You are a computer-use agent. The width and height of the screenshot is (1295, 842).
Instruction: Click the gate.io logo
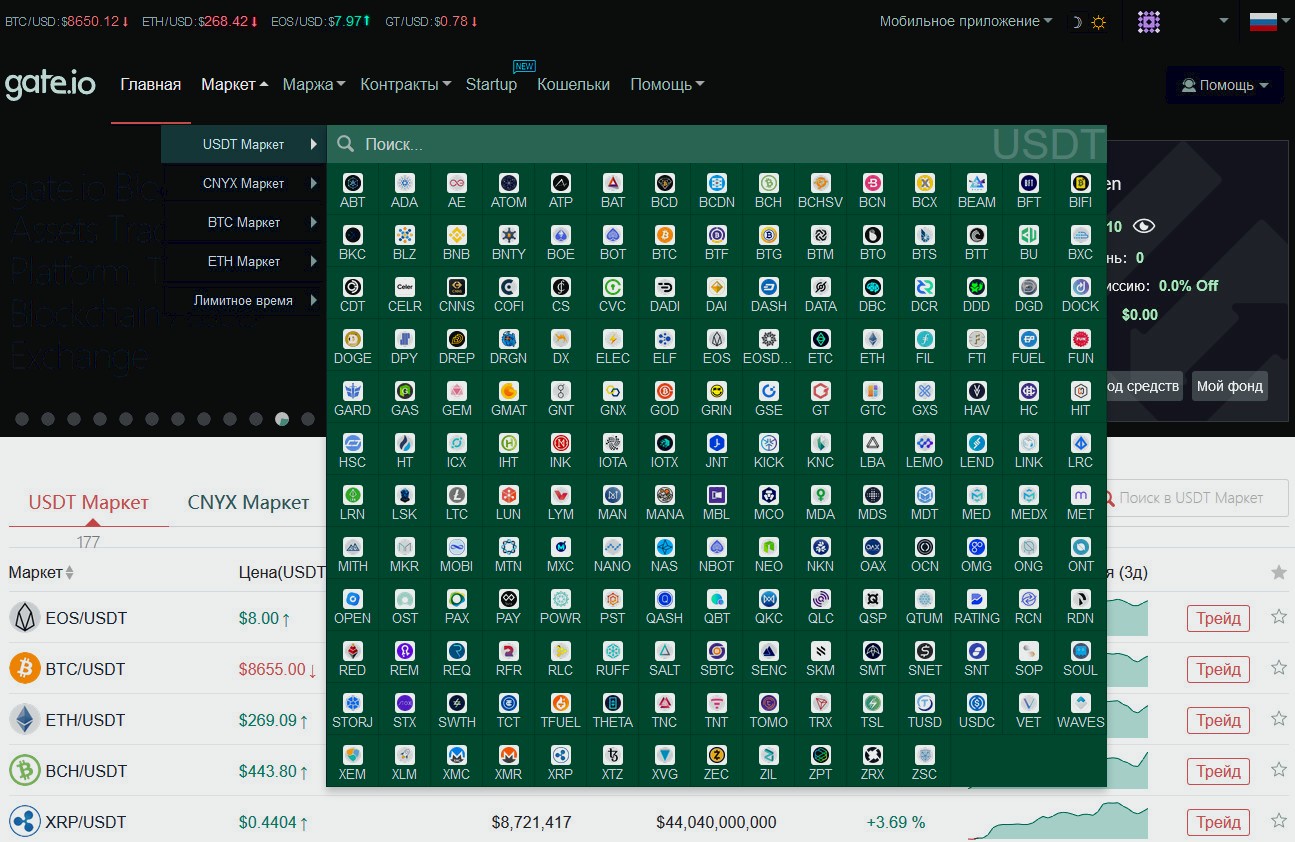50,84
